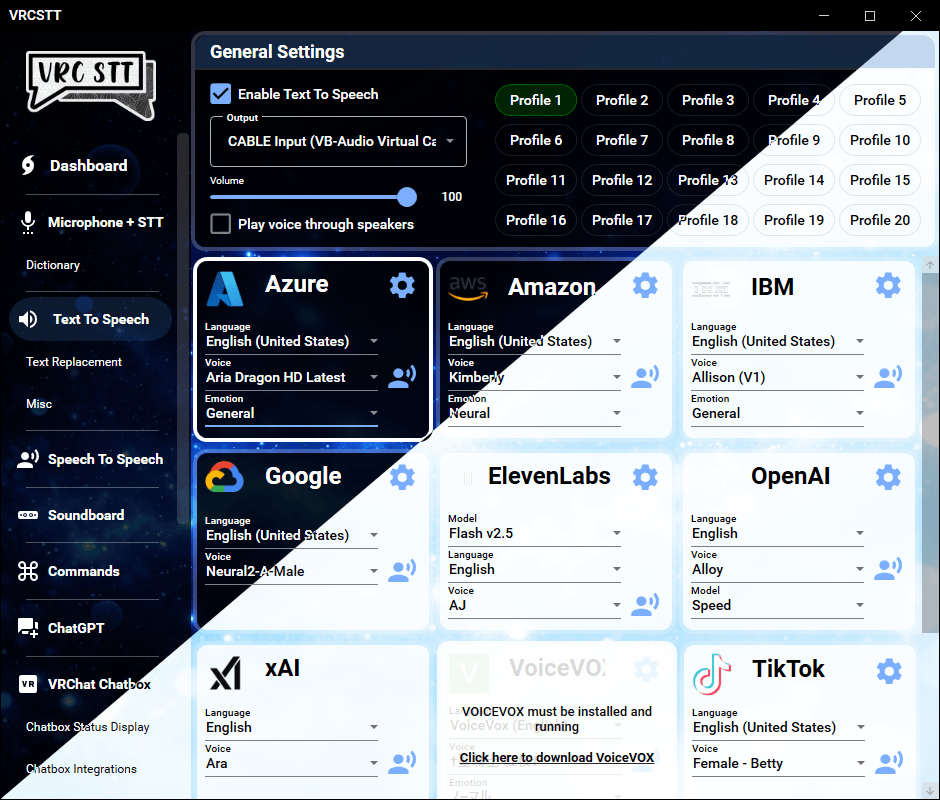The width and height of the screenshot is (940, 800).
Task: Open the TikTok settings gear
Action: point(888,671)
